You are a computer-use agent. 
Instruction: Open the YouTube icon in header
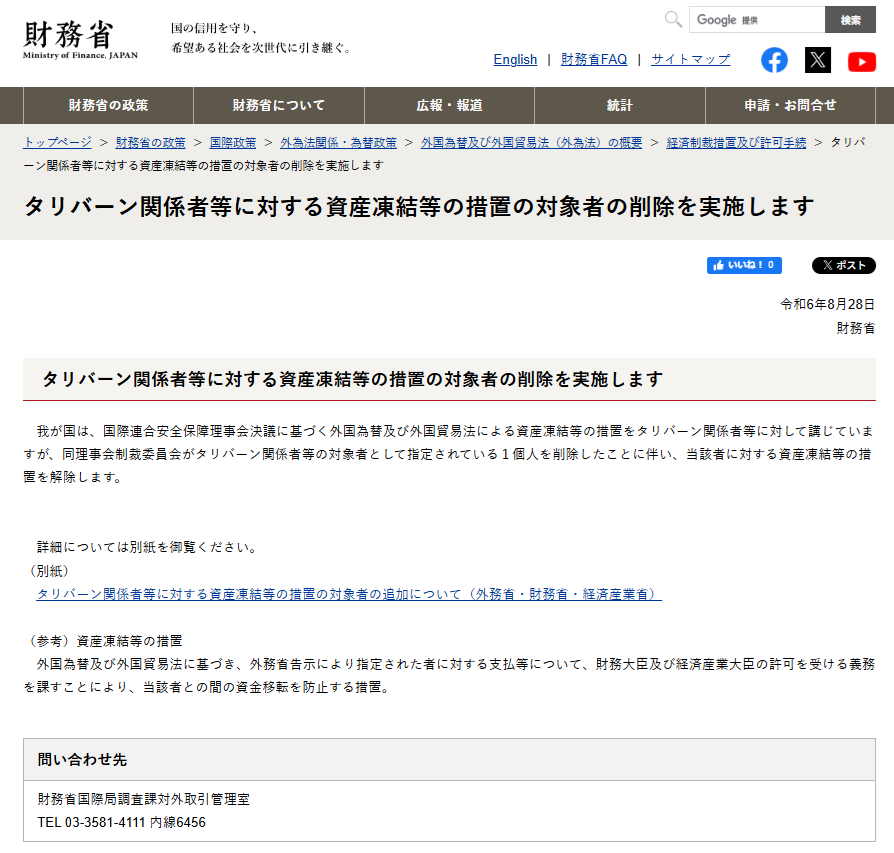tap(861, 61)
